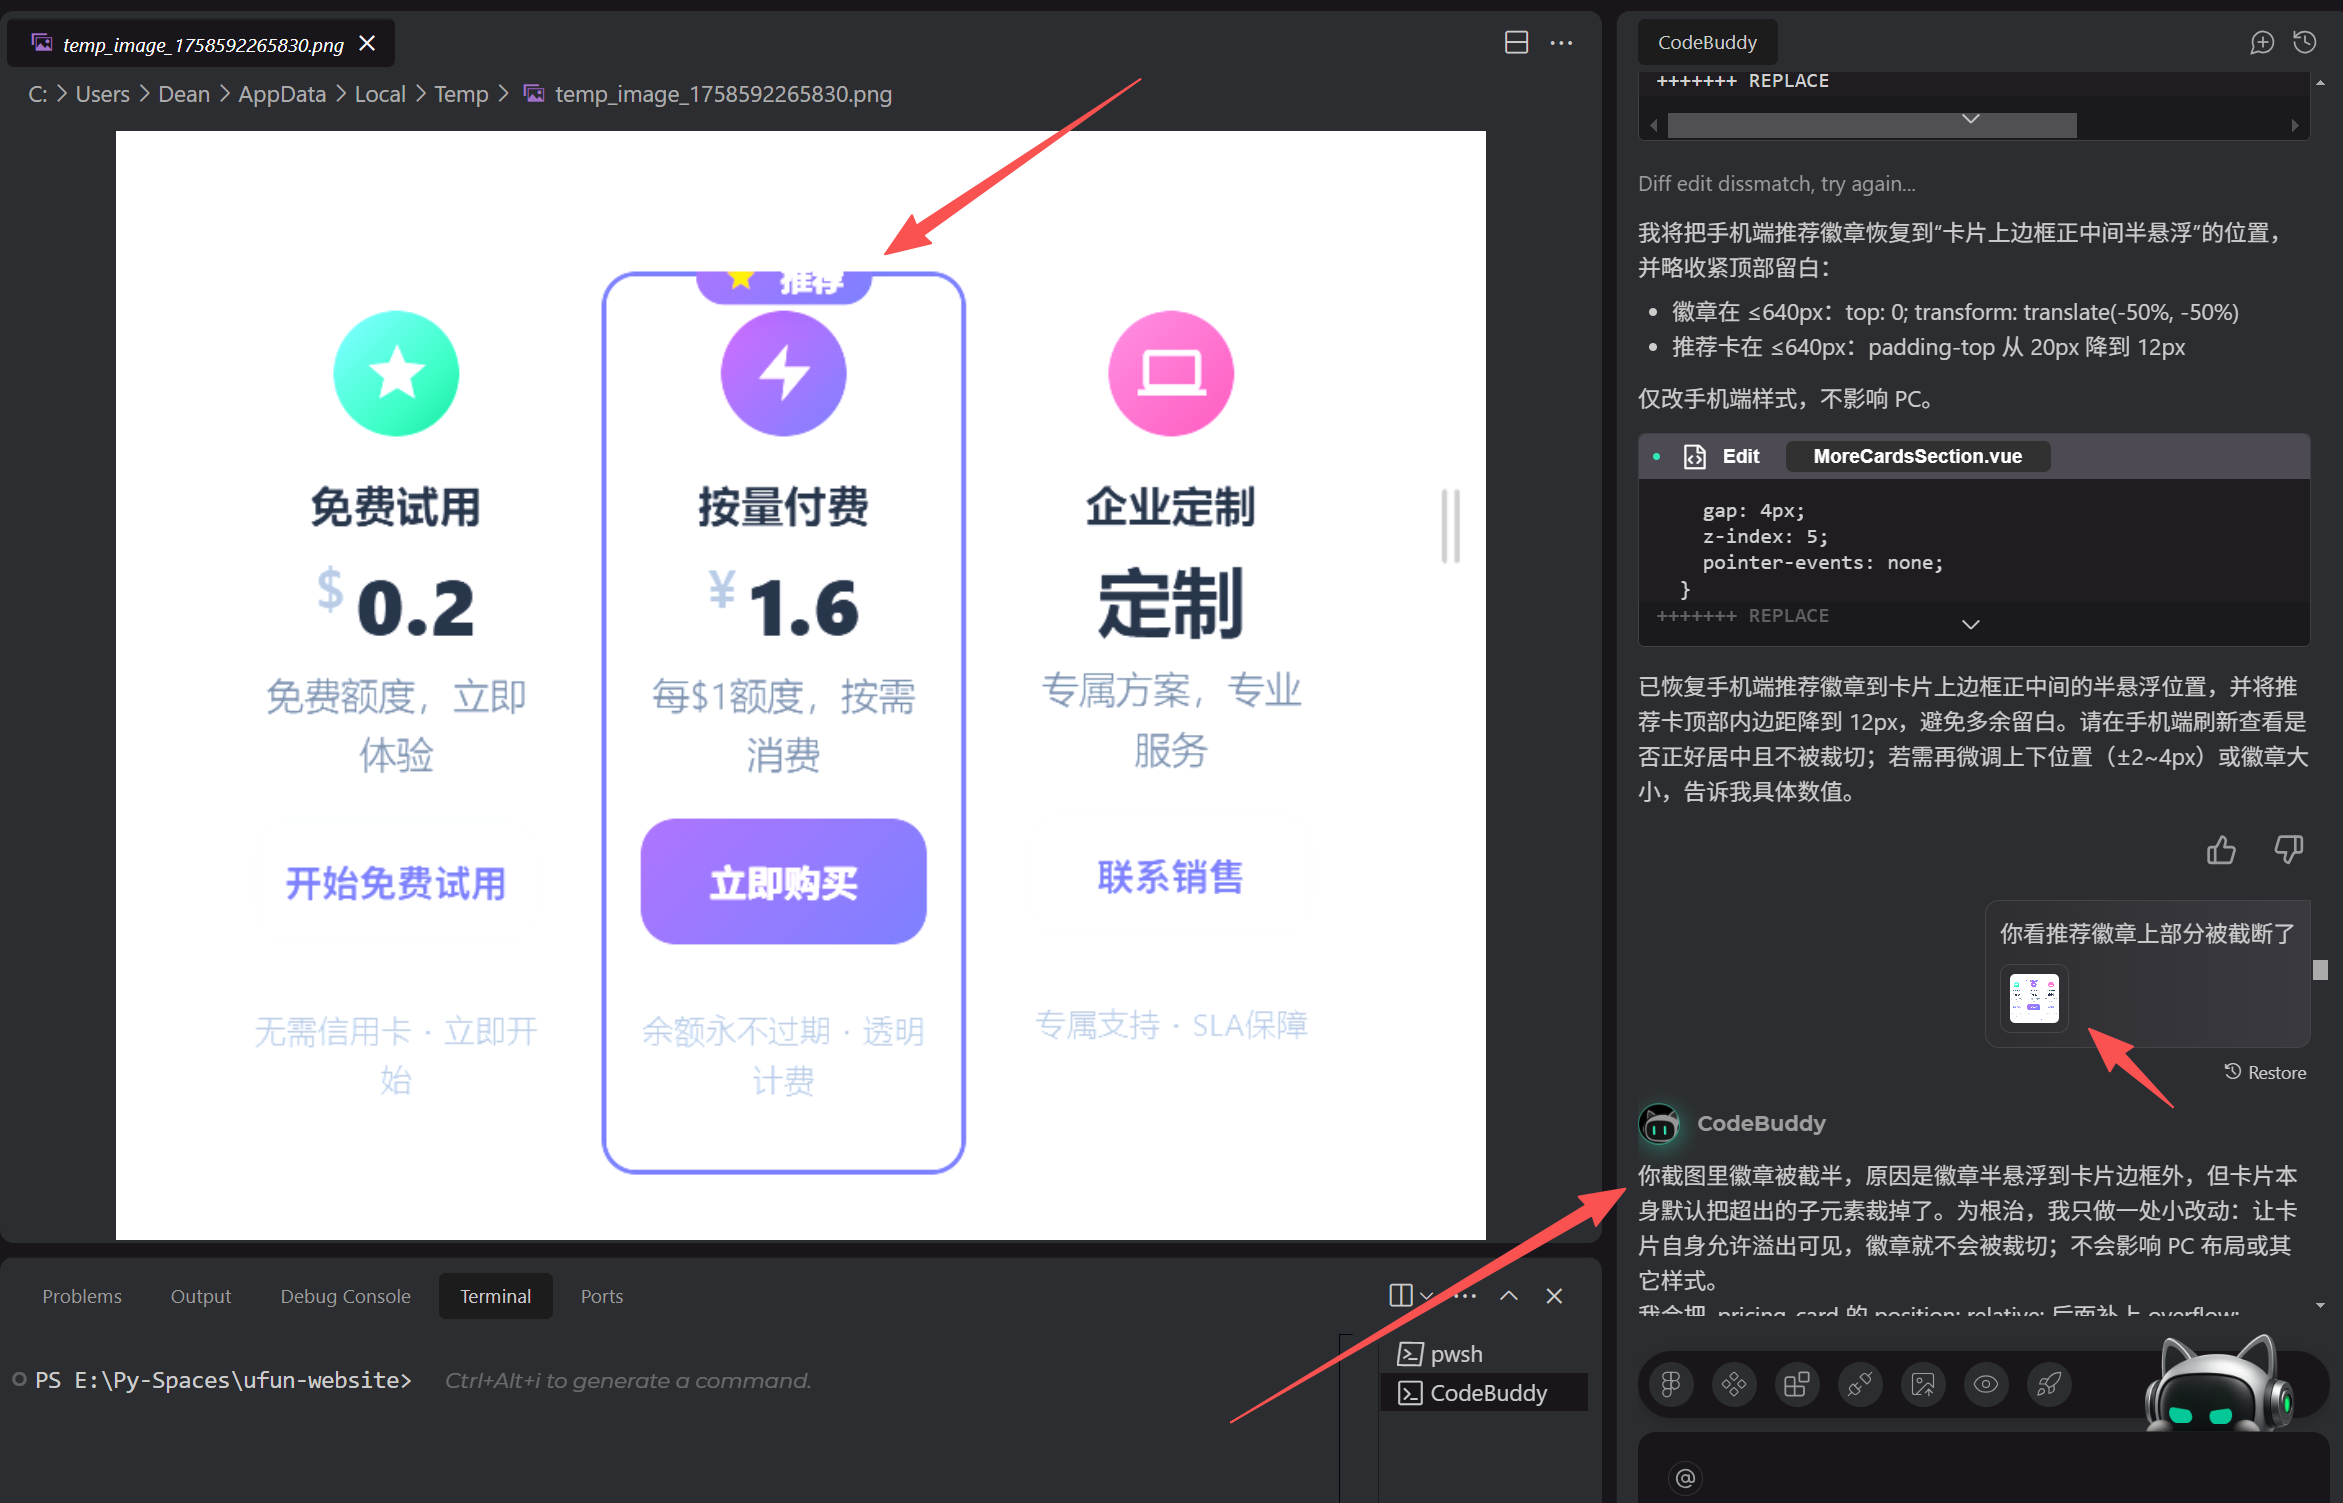Start a new CodeBuddy chat with plus icon

tap(2262, 42)
